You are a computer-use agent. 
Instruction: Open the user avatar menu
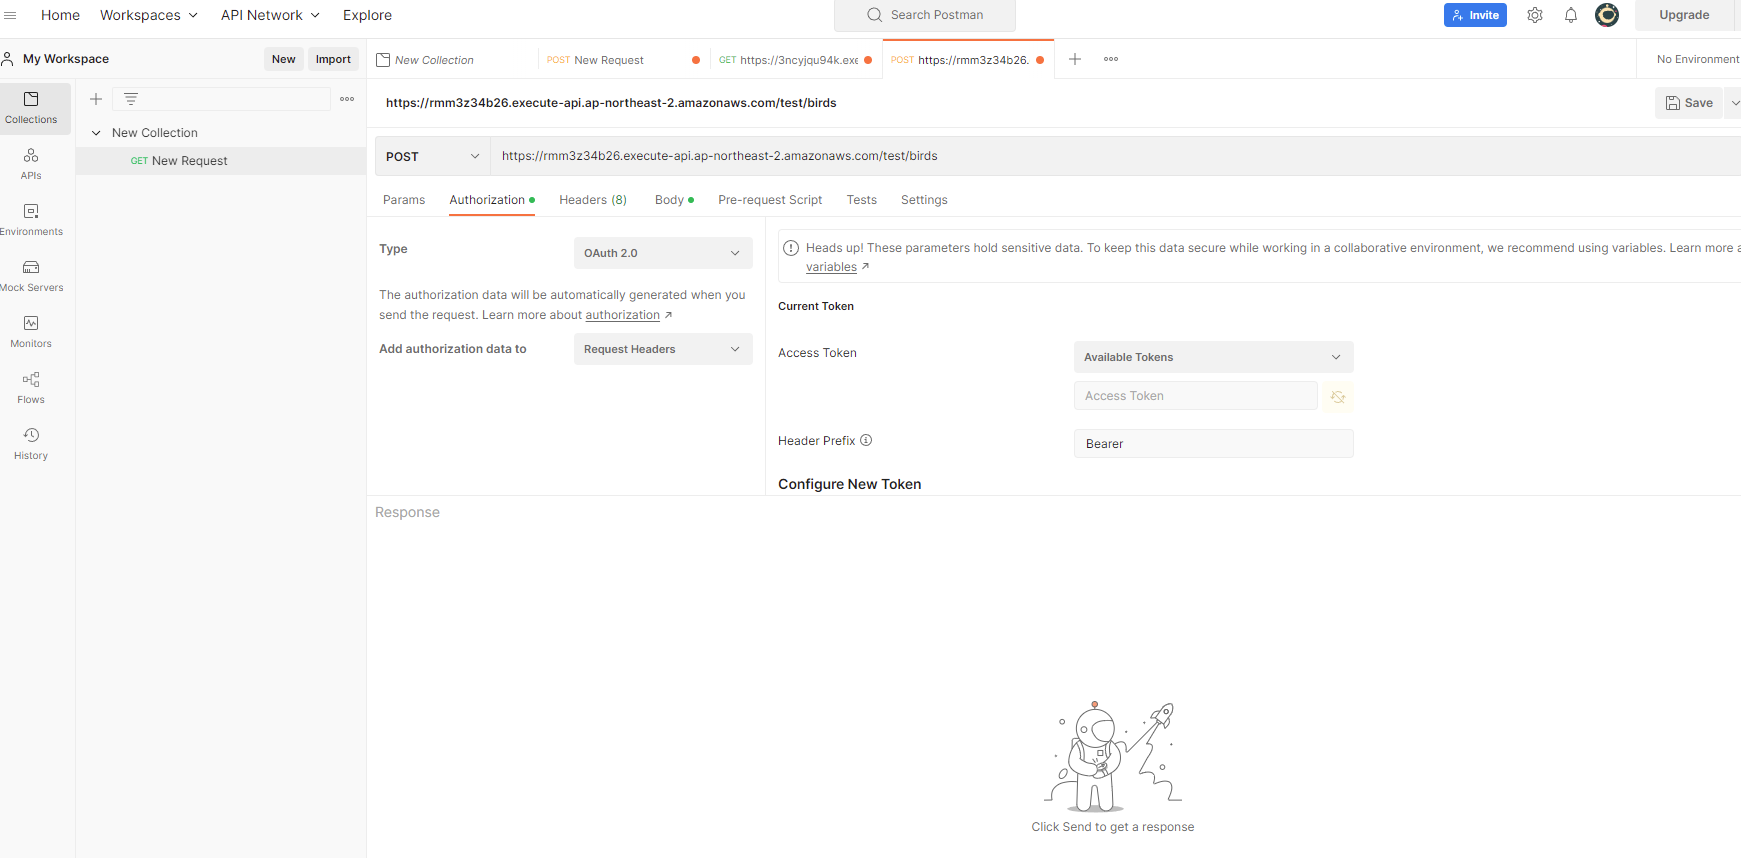pos(1607,15)
